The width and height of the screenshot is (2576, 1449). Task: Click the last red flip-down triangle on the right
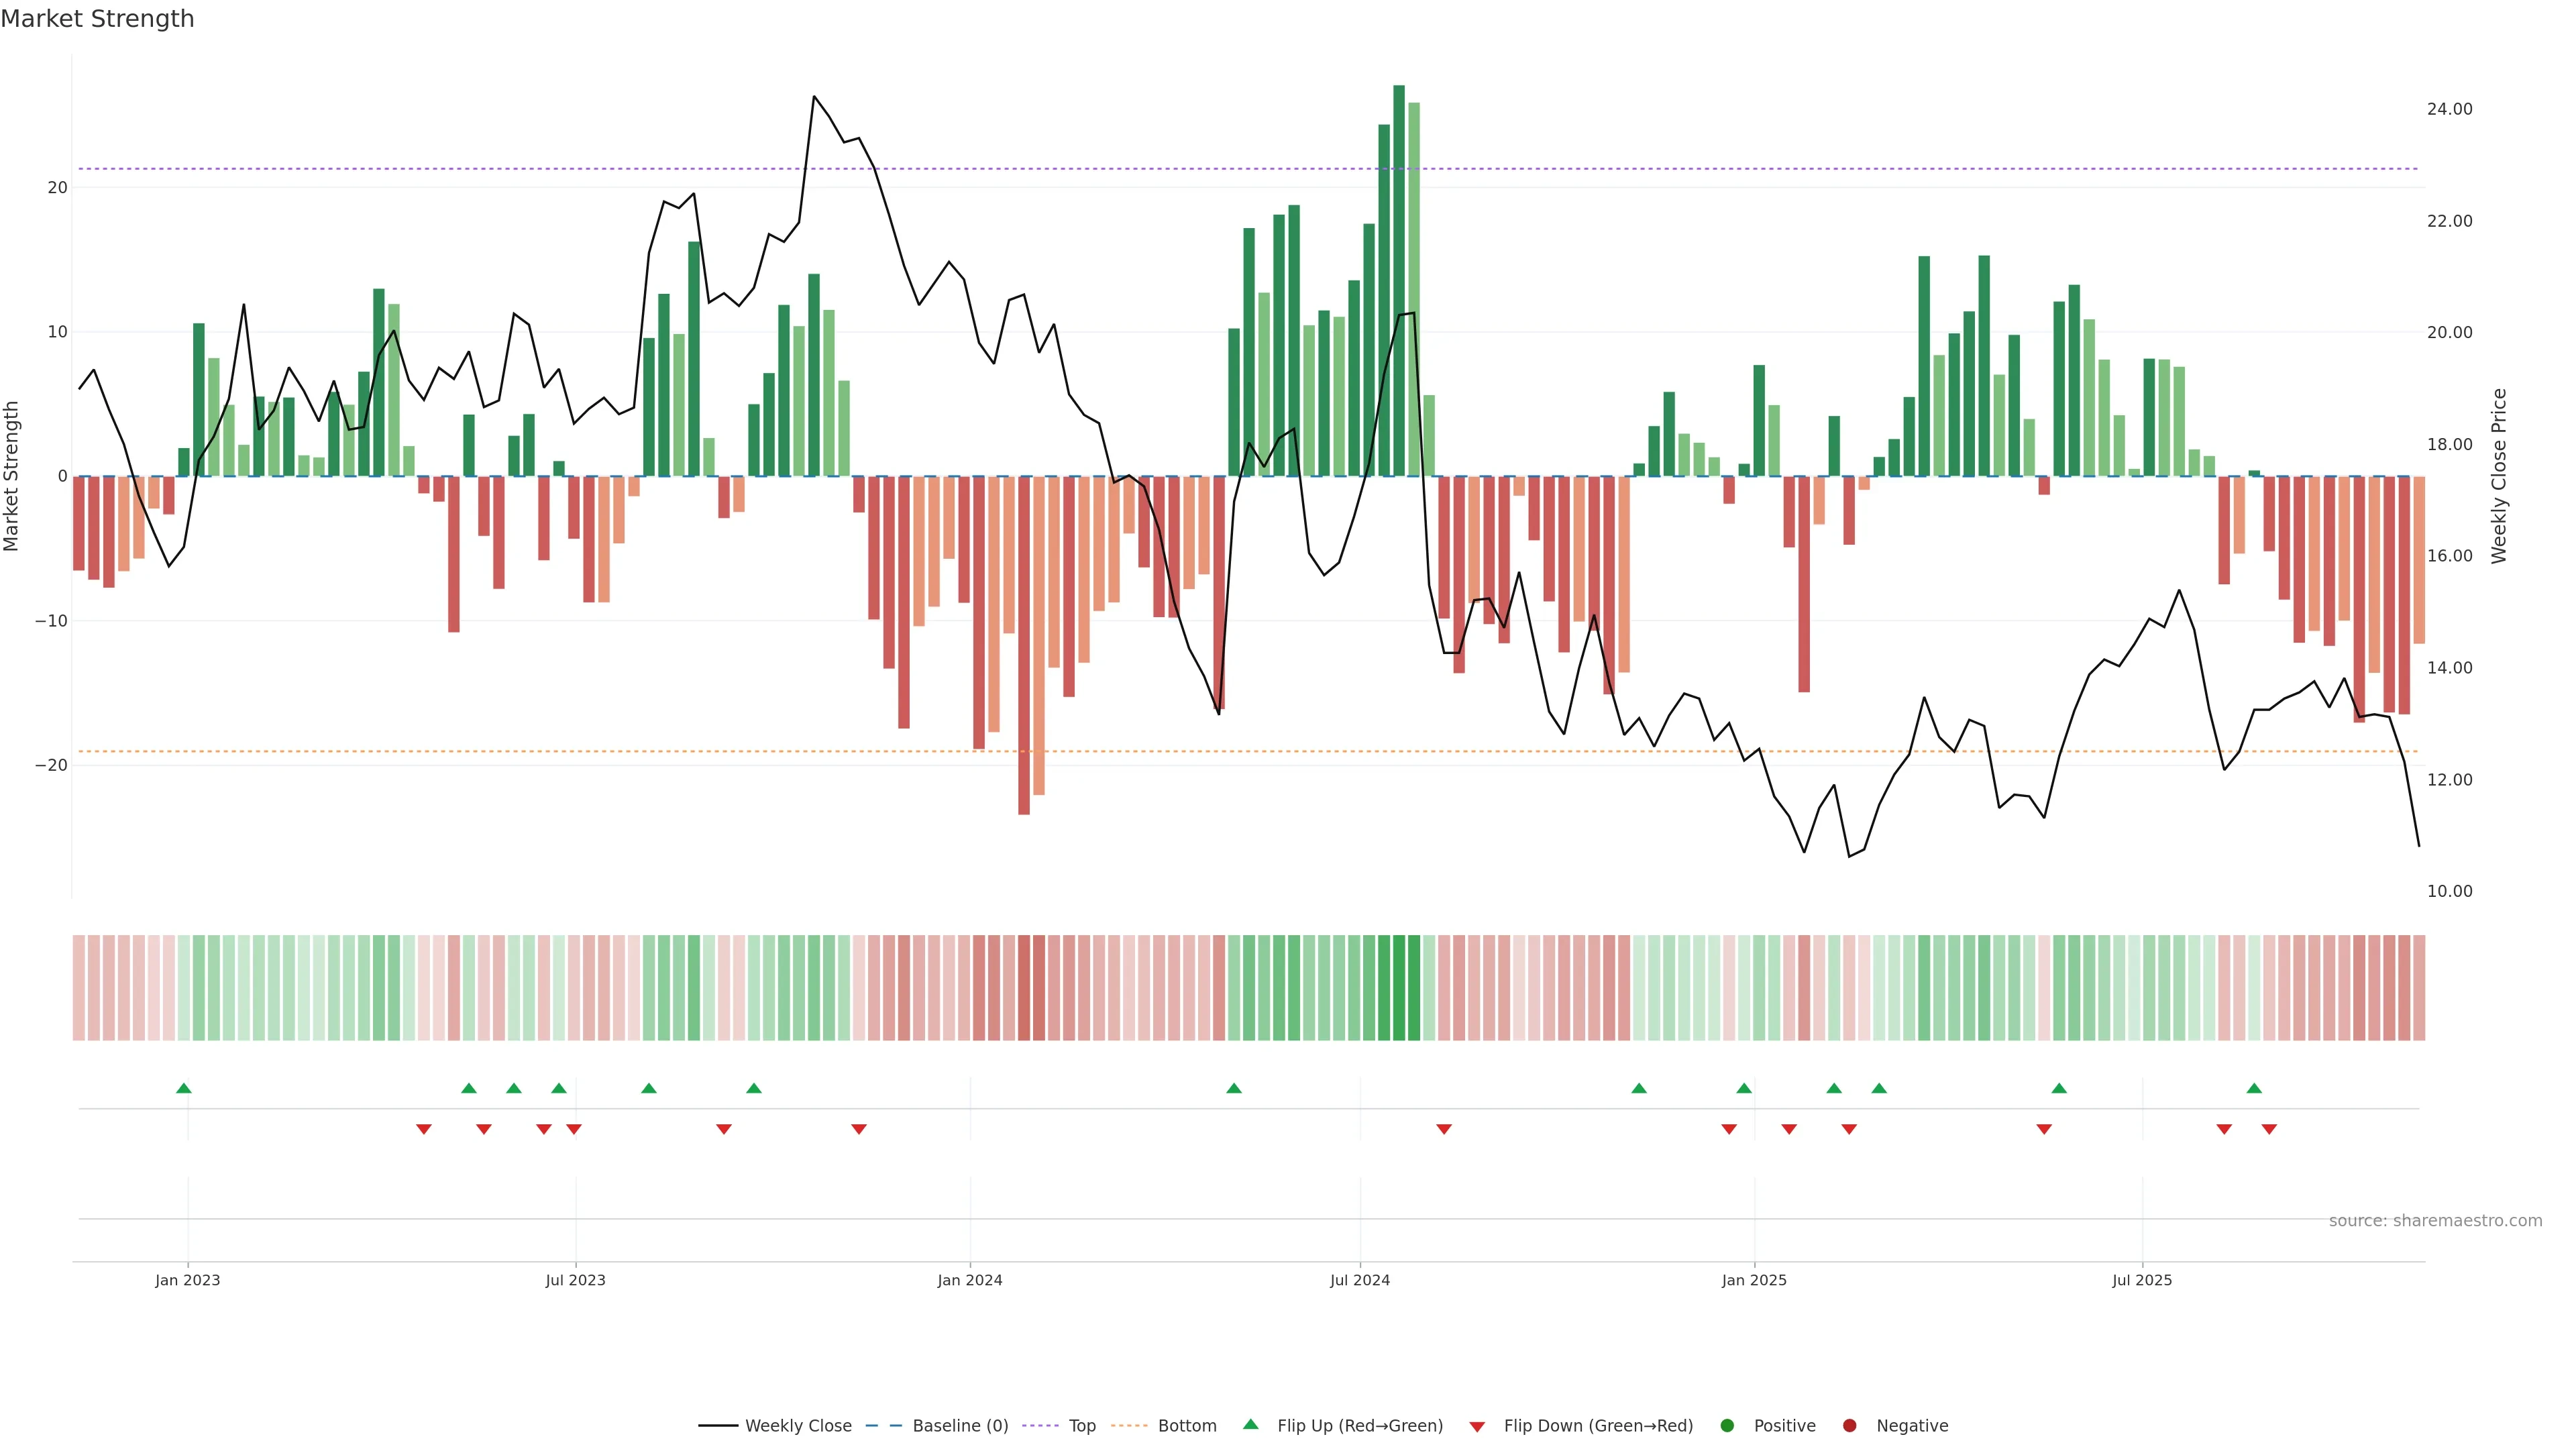tap(2269, 1129)
